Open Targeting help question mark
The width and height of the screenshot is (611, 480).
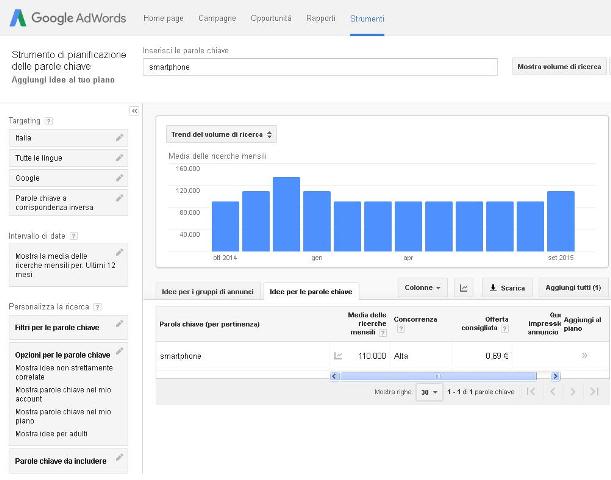click(x=48, y=121)
